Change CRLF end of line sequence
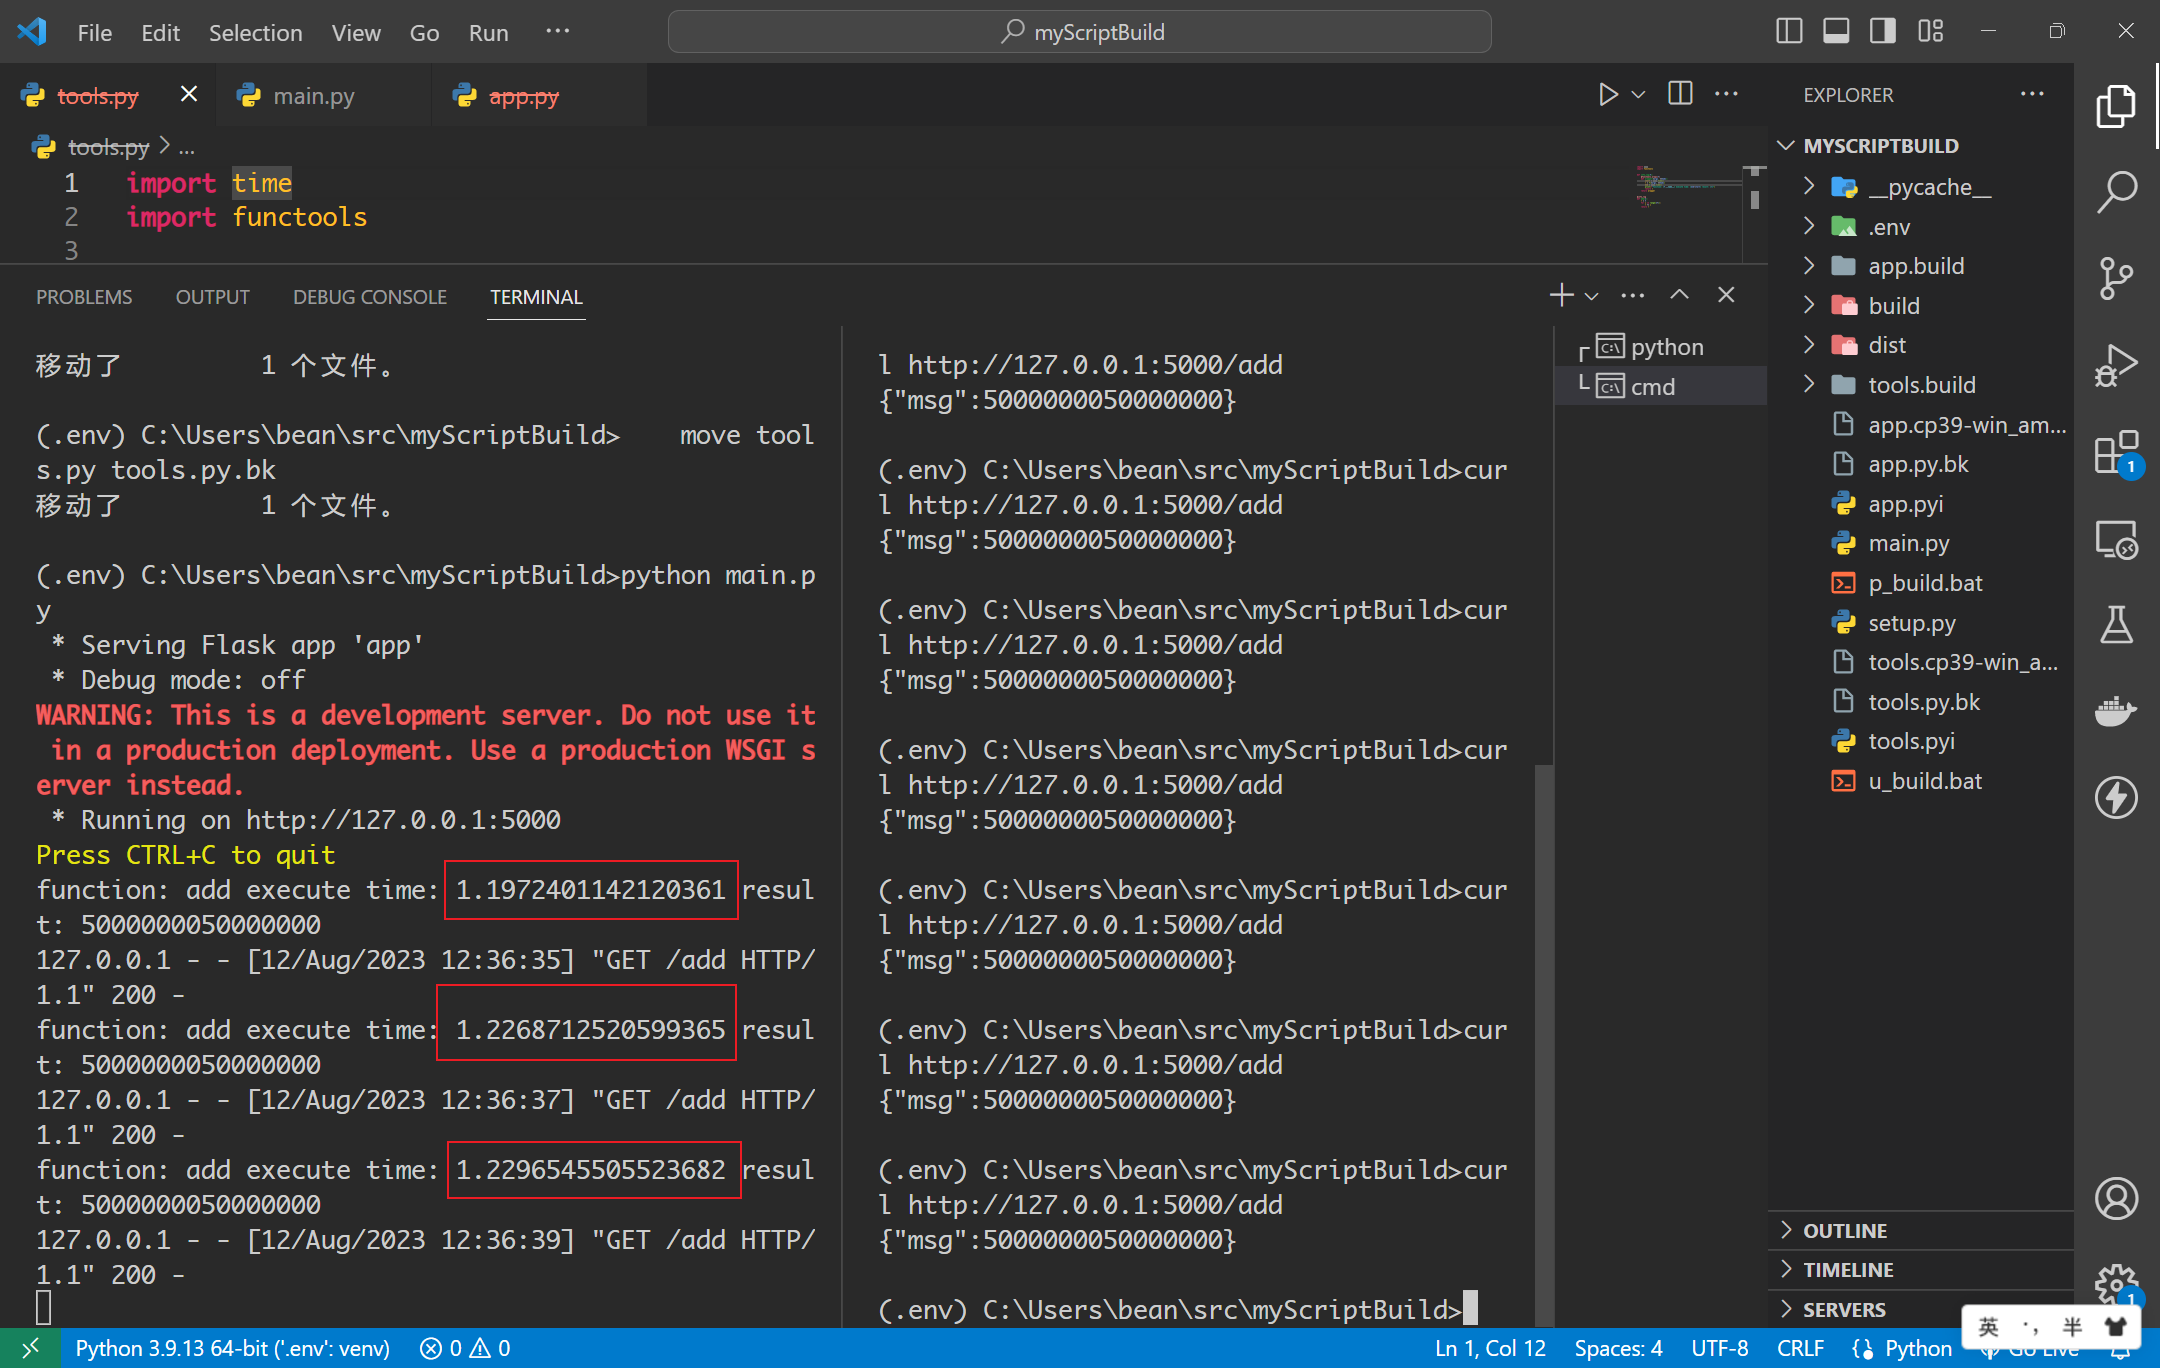The height and width of the screenshot is (1368, 2160). 1800,1348
